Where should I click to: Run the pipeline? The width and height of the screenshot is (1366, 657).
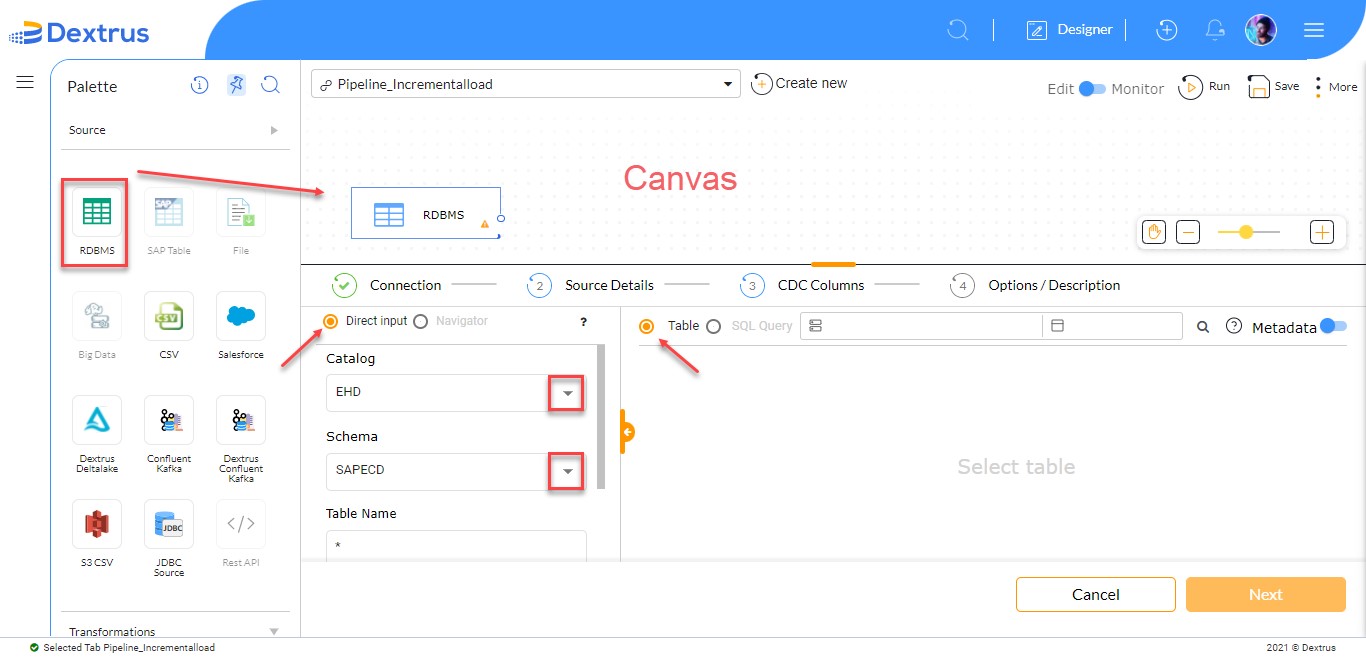tap(1204, 87)
